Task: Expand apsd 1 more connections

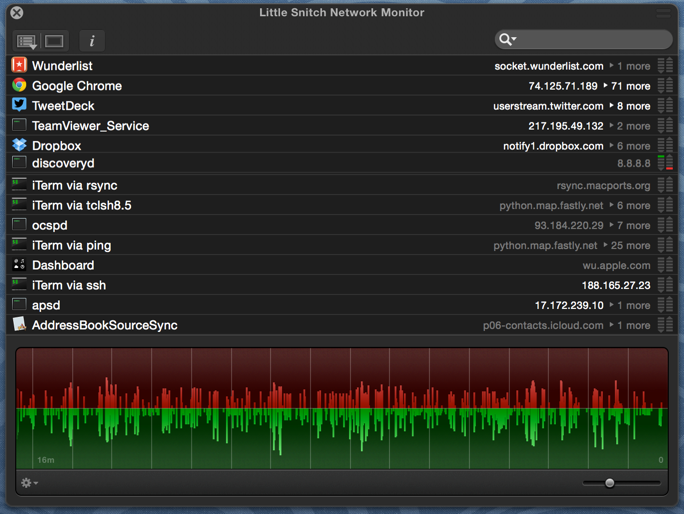Action: point(630,305)
